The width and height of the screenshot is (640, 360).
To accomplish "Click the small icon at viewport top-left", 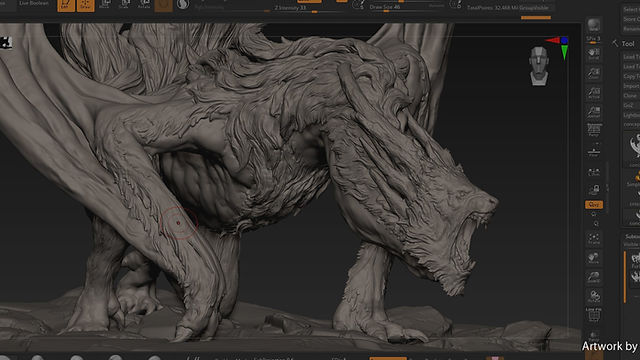I will [x=6, y=42].
